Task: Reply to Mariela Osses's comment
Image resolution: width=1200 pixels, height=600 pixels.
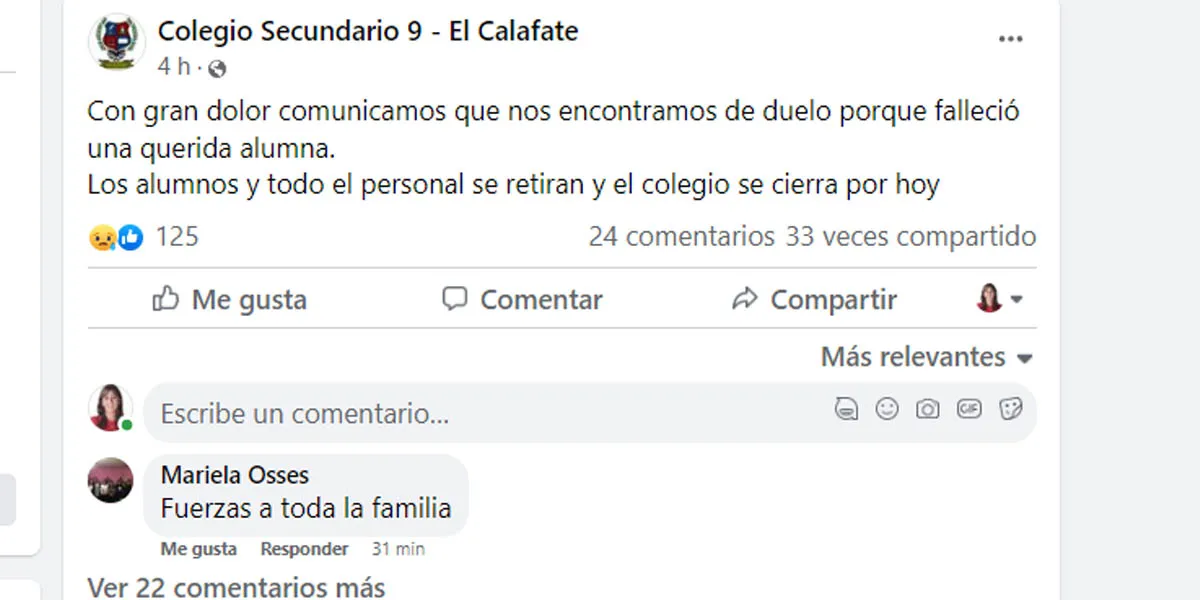Action: [304, 549]
